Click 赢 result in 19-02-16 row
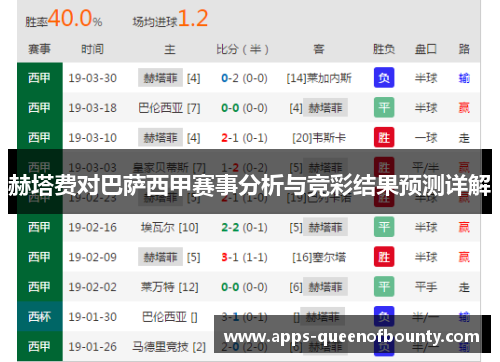Image resolution: width=500 pixels, height=362 pixels. [464, 227]
